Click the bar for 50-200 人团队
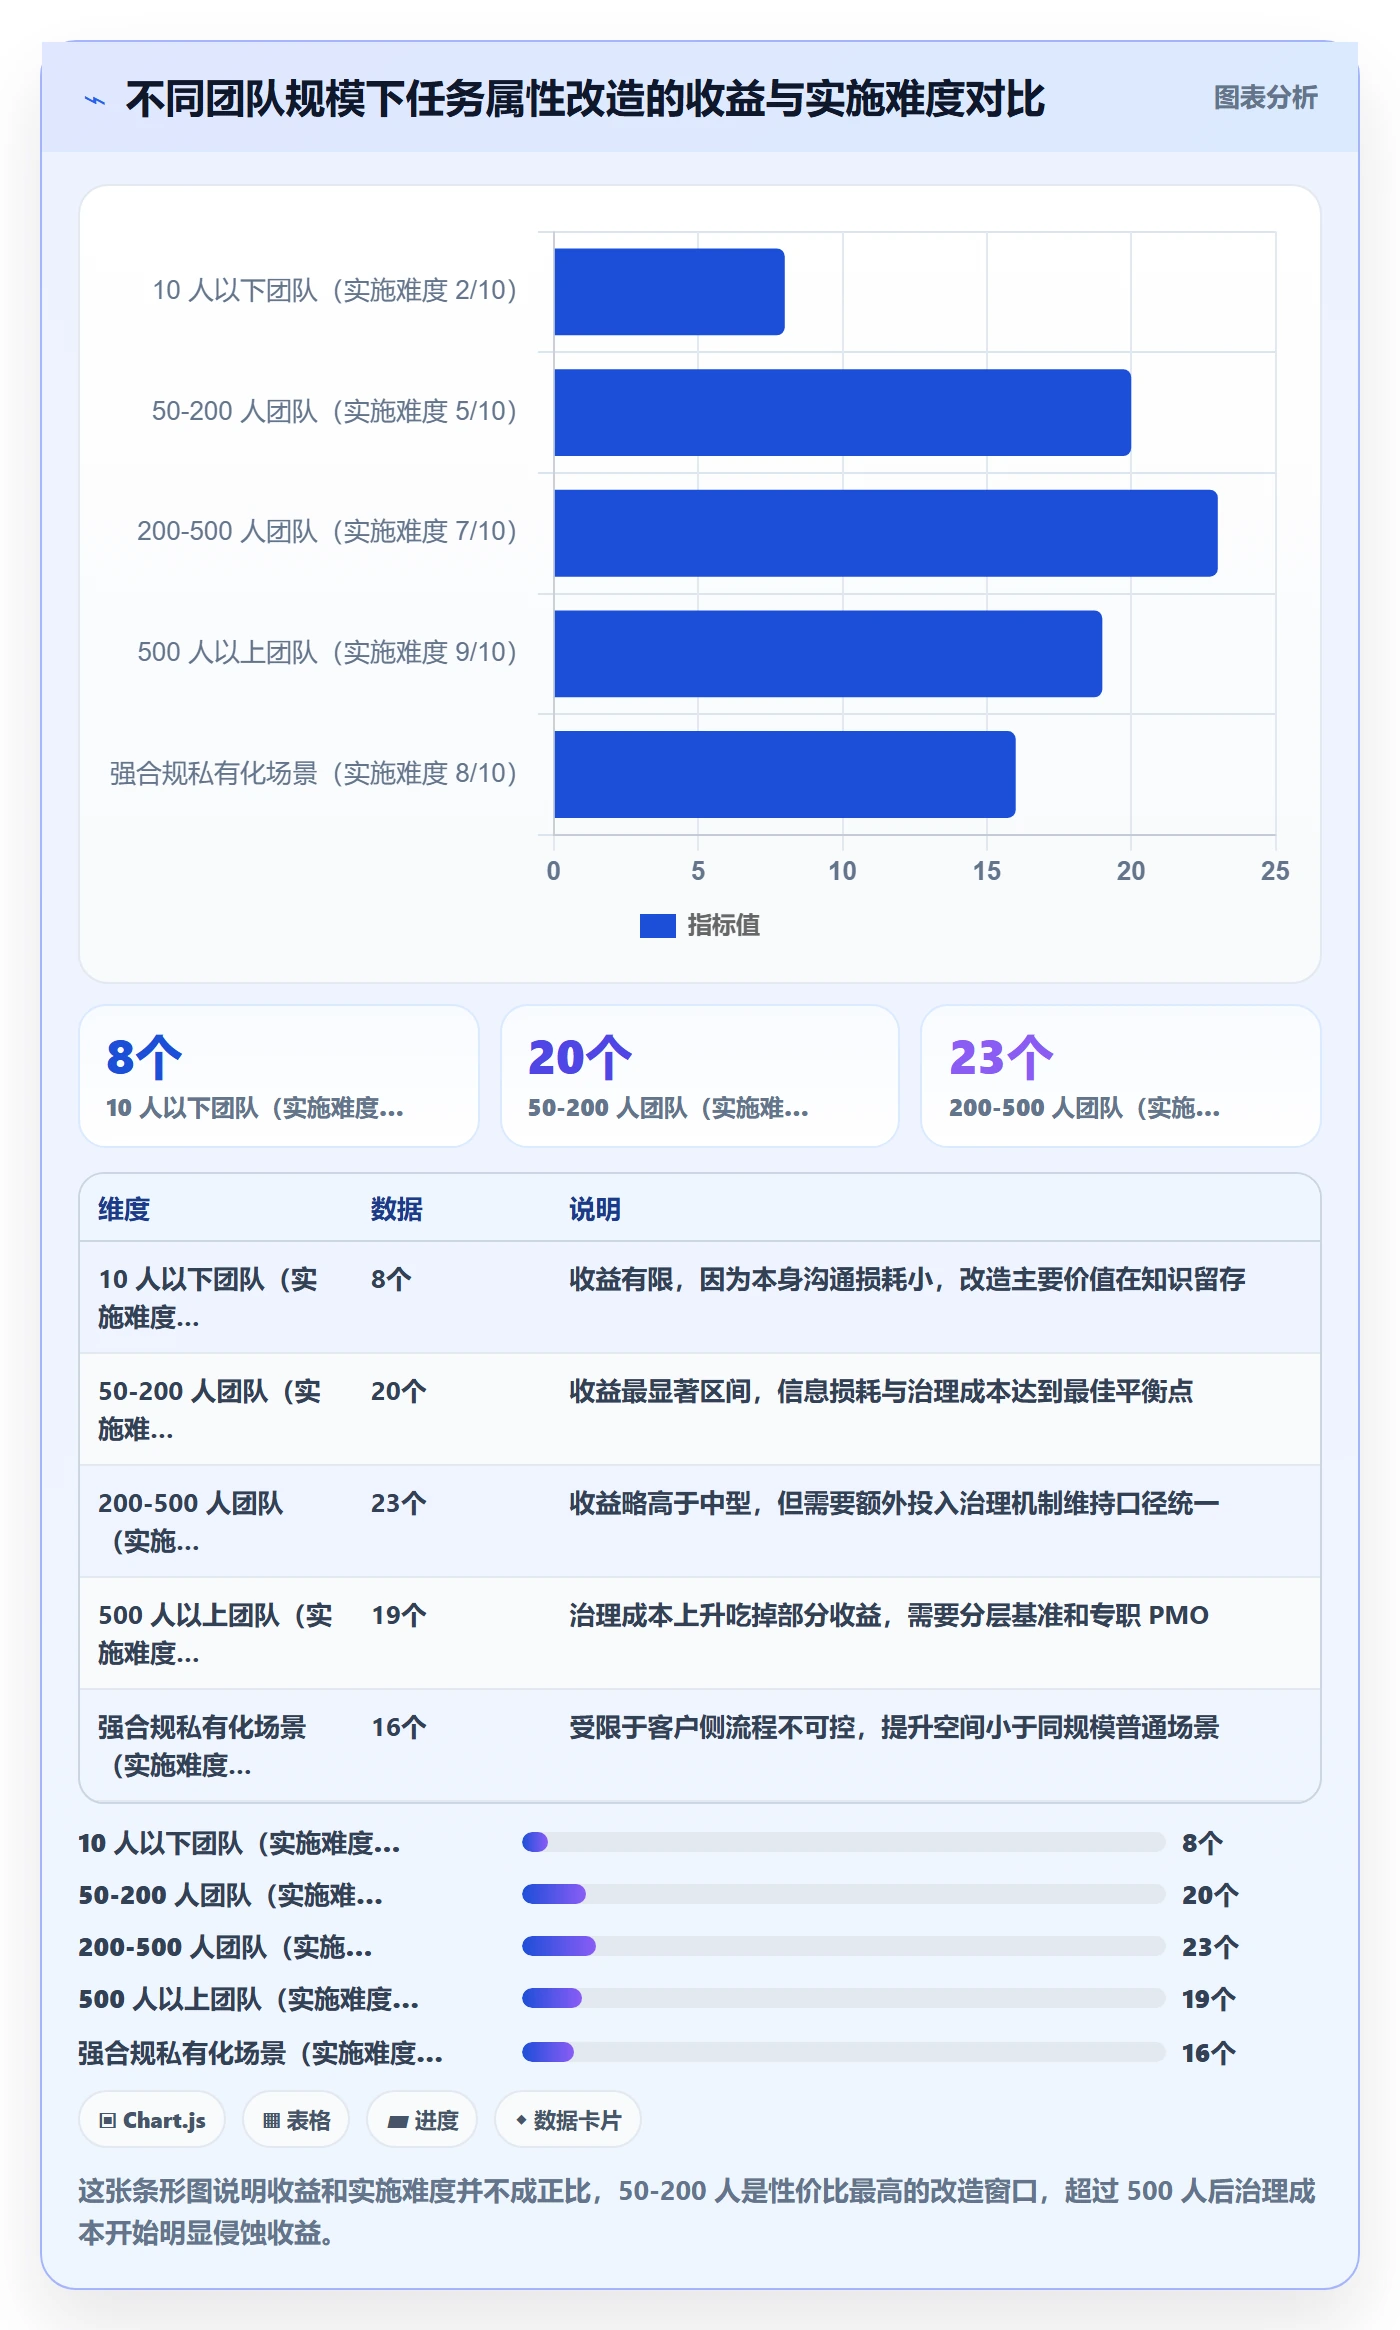This screenshot has width=1400, height=2330. pyautogui.click(x=842, y=412)
